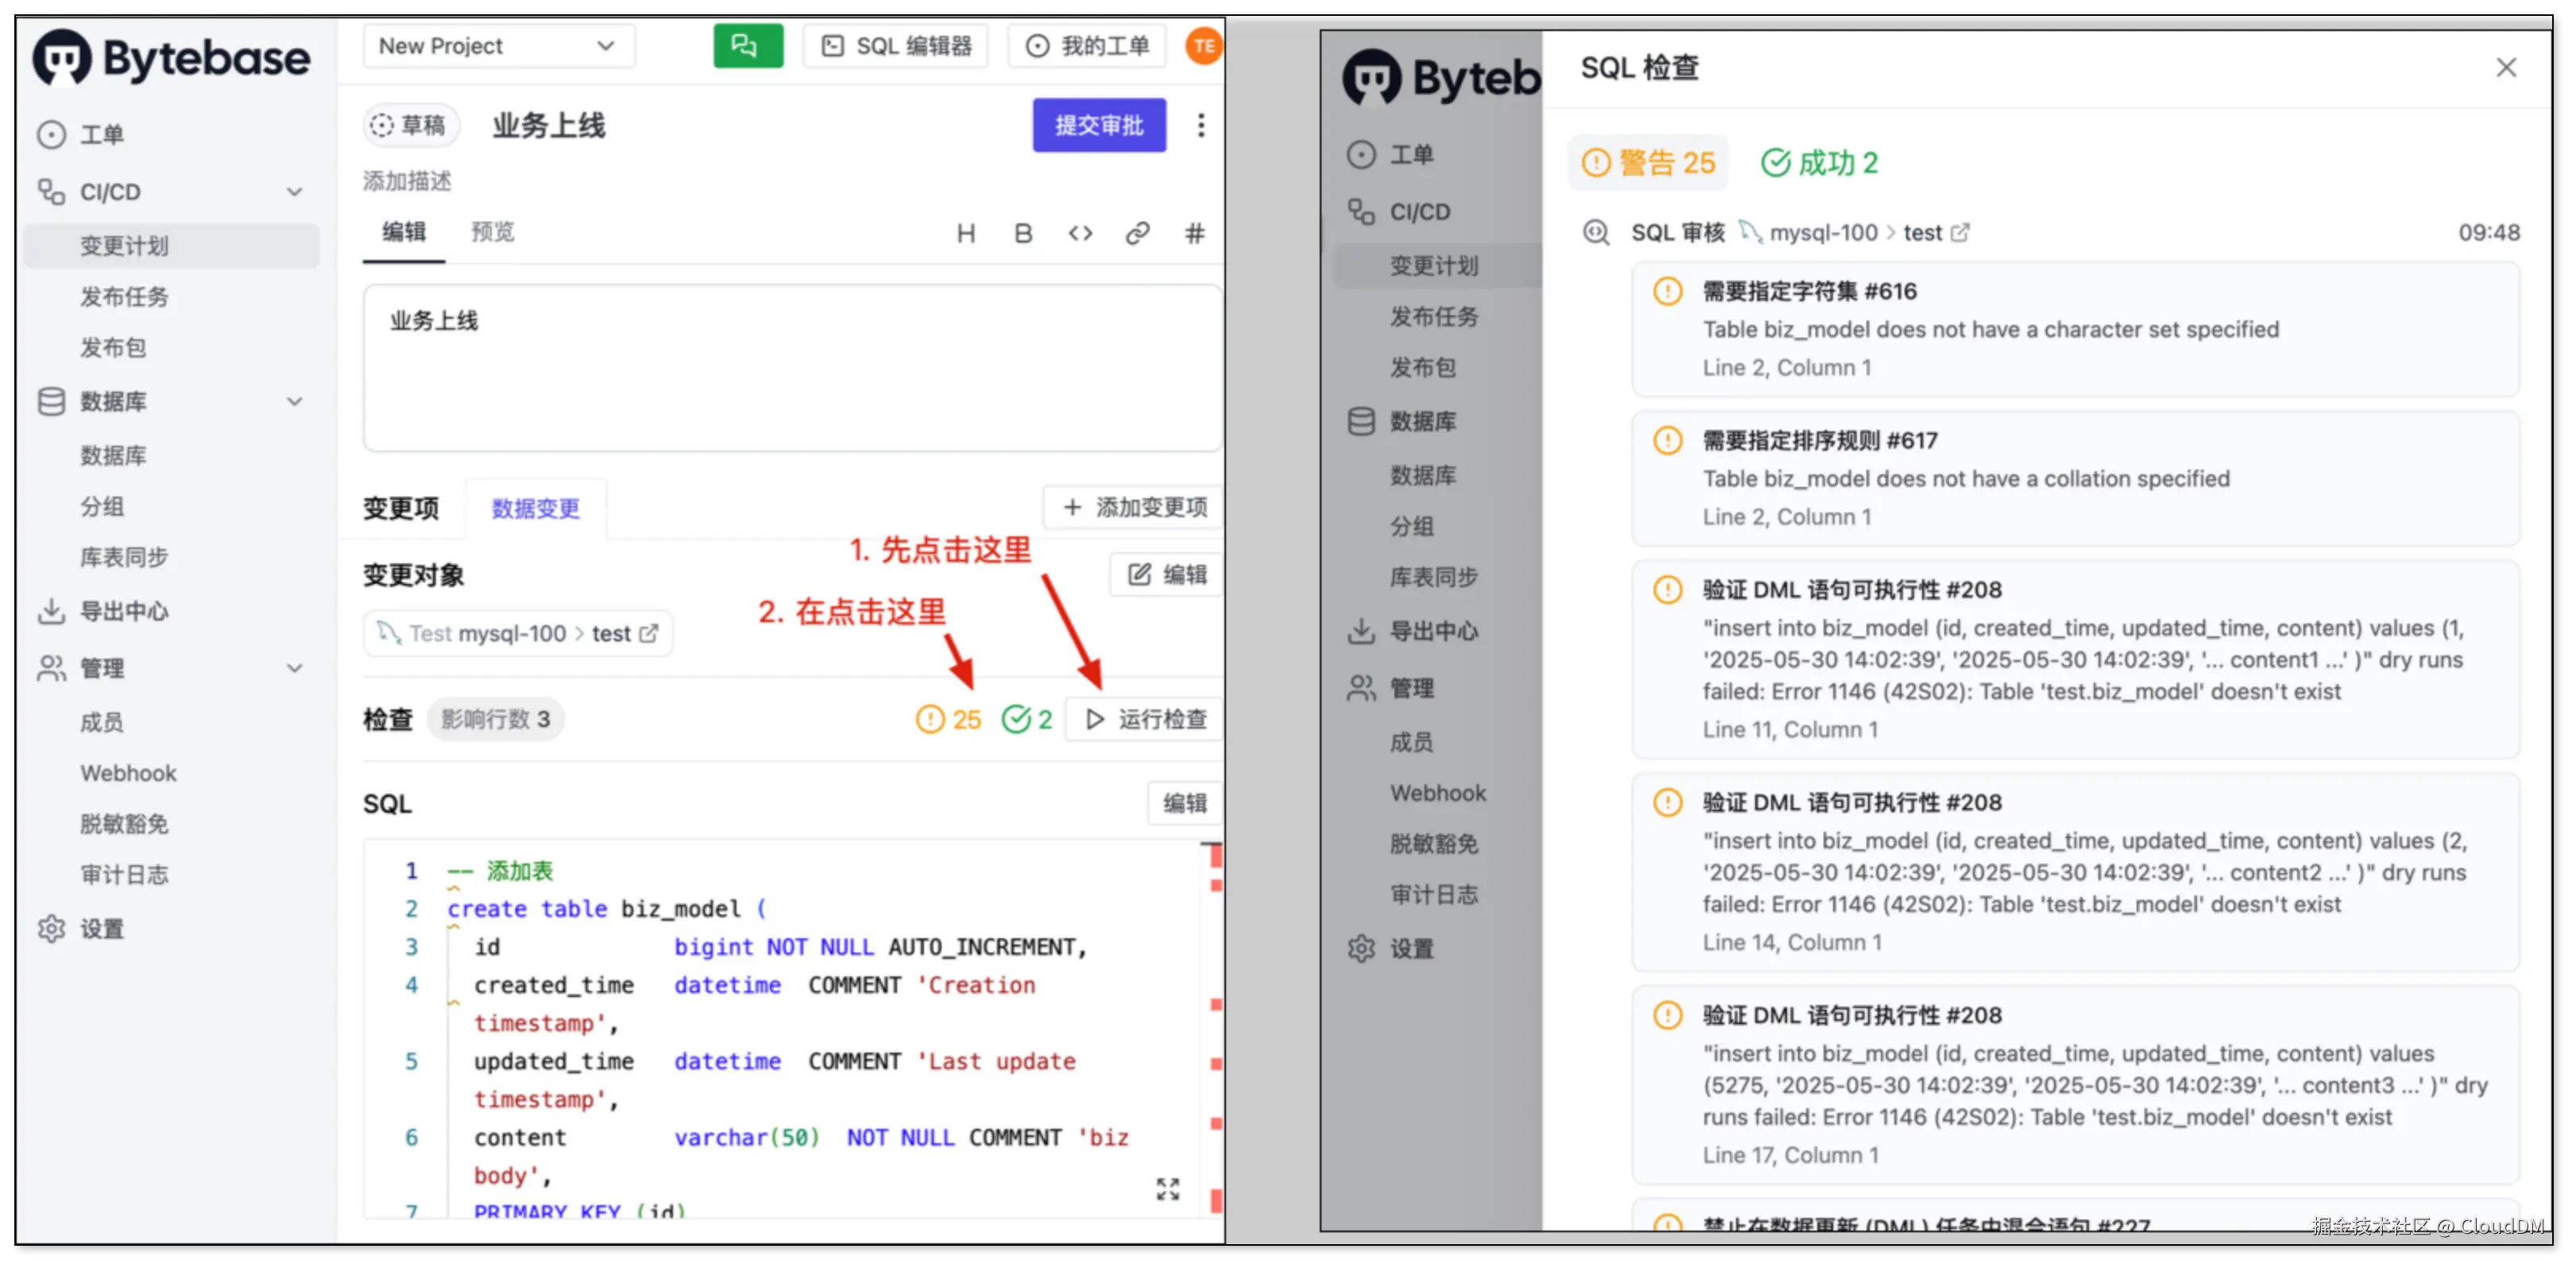Open the New Project dropdown
2576x1268 pixels.
(497, 46)
